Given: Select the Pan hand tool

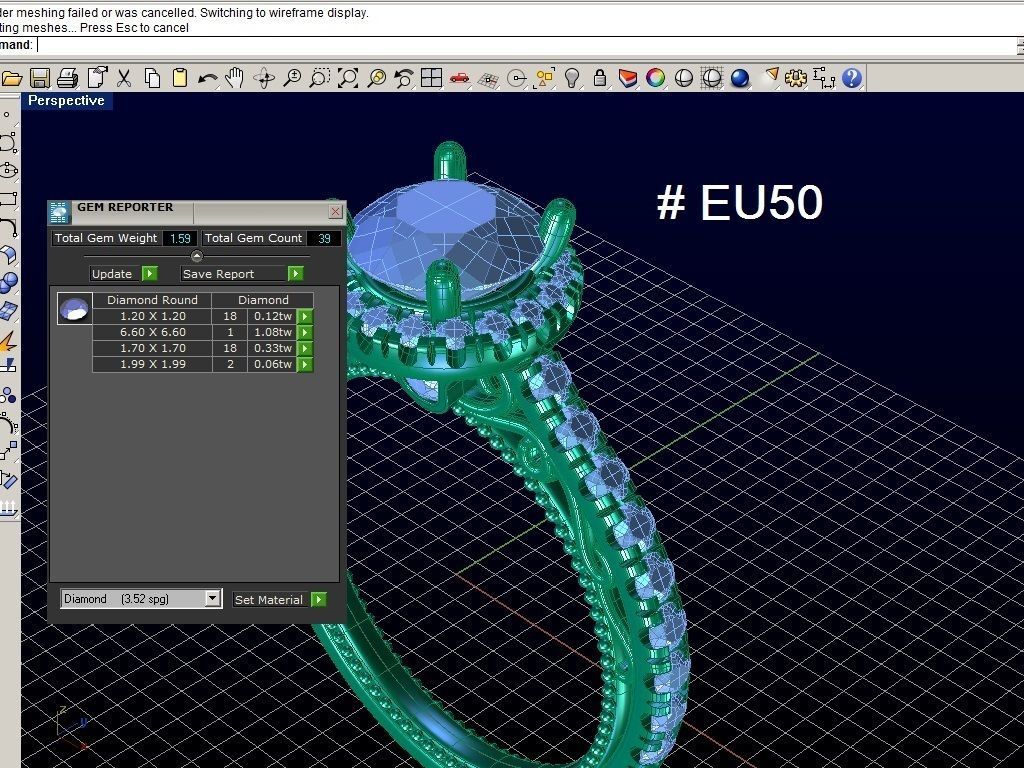Looking at the screenshot, I should 234,78.
